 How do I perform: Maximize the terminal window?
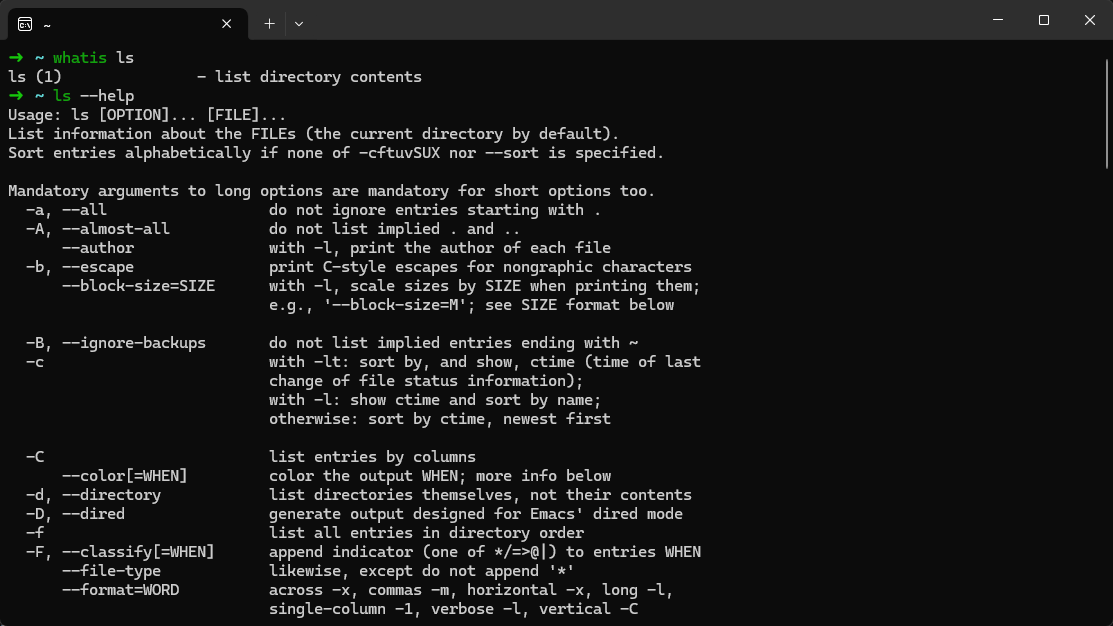pos(1043,20)
